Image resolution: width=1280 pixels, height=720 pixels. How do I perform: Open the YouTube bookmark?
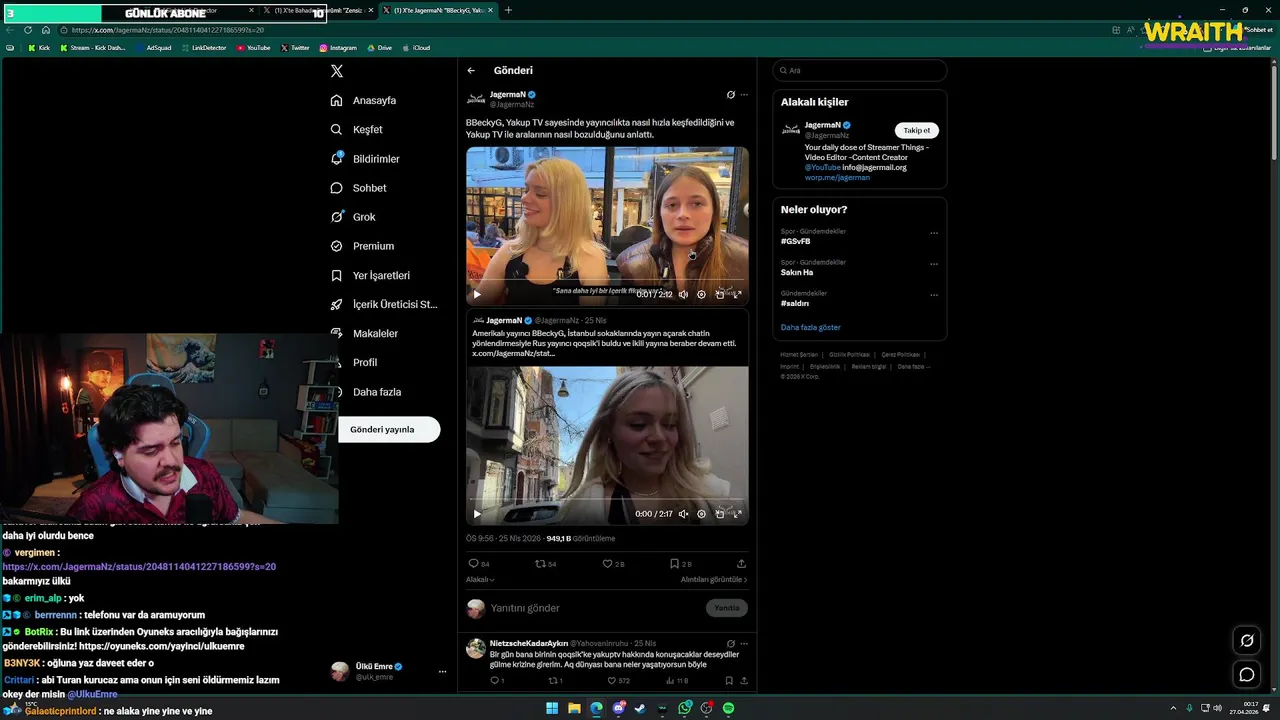pyautogui.click(x=253, y=48)
